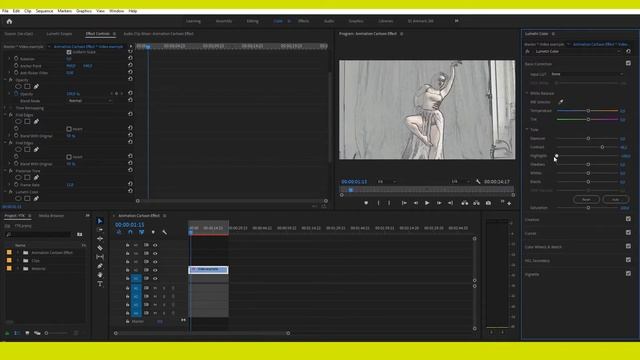The width and height of the screenshot is (640, 360).
Task: Open the Input LUT dropdown
Action: pyautogui.click(x=587, y=74)
